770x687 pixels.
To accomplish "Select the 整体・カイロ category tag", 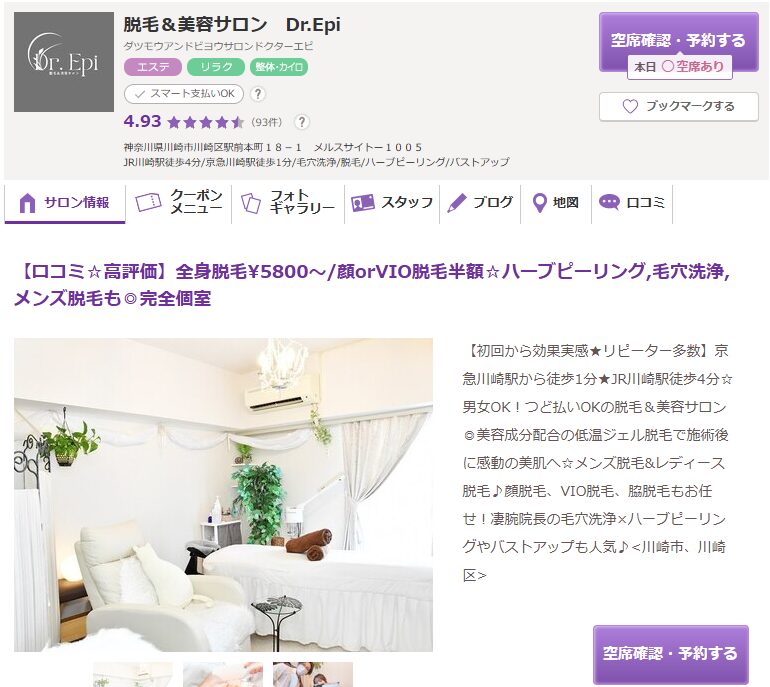I will [279, 67].
